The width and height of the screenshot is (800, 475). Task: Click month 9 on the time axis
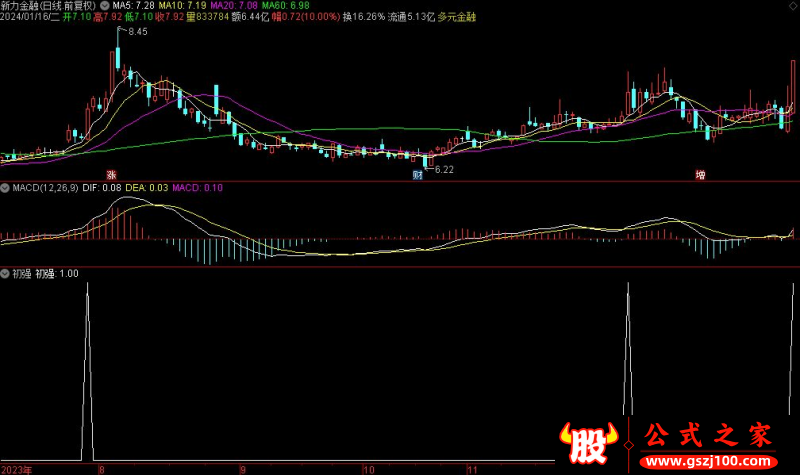click(x=242, y=468)
